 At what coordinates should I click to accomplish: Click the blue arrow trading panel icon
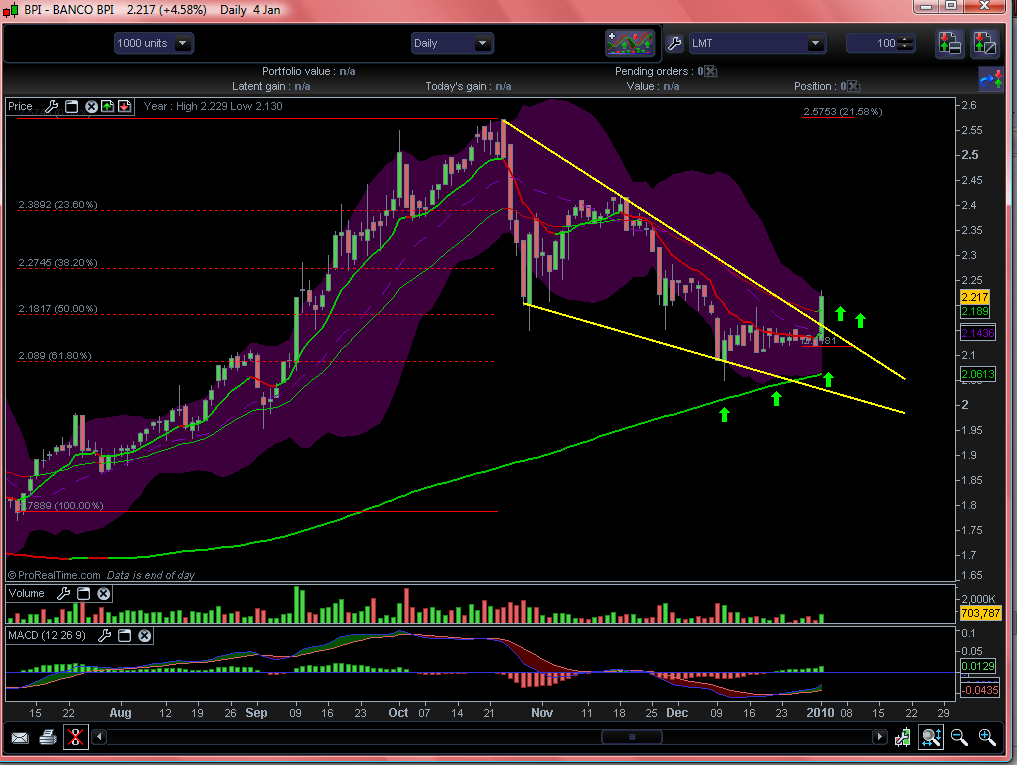click(x=991, y=80)
